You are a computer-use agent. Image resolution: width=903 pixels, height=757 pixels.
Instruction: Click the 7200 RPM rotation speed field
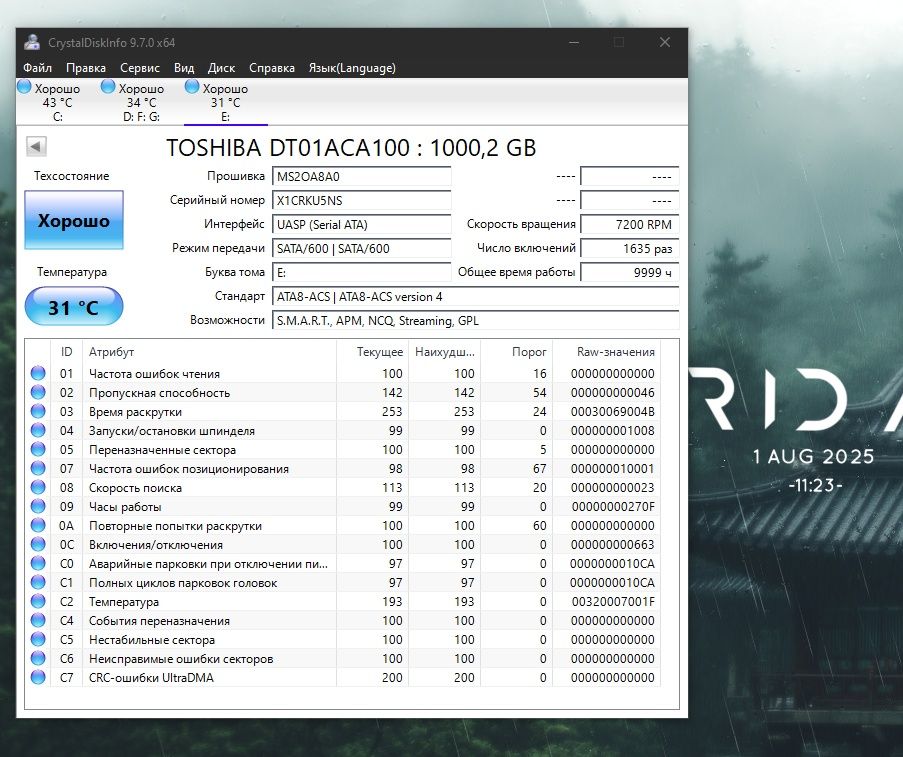[629, 225]
